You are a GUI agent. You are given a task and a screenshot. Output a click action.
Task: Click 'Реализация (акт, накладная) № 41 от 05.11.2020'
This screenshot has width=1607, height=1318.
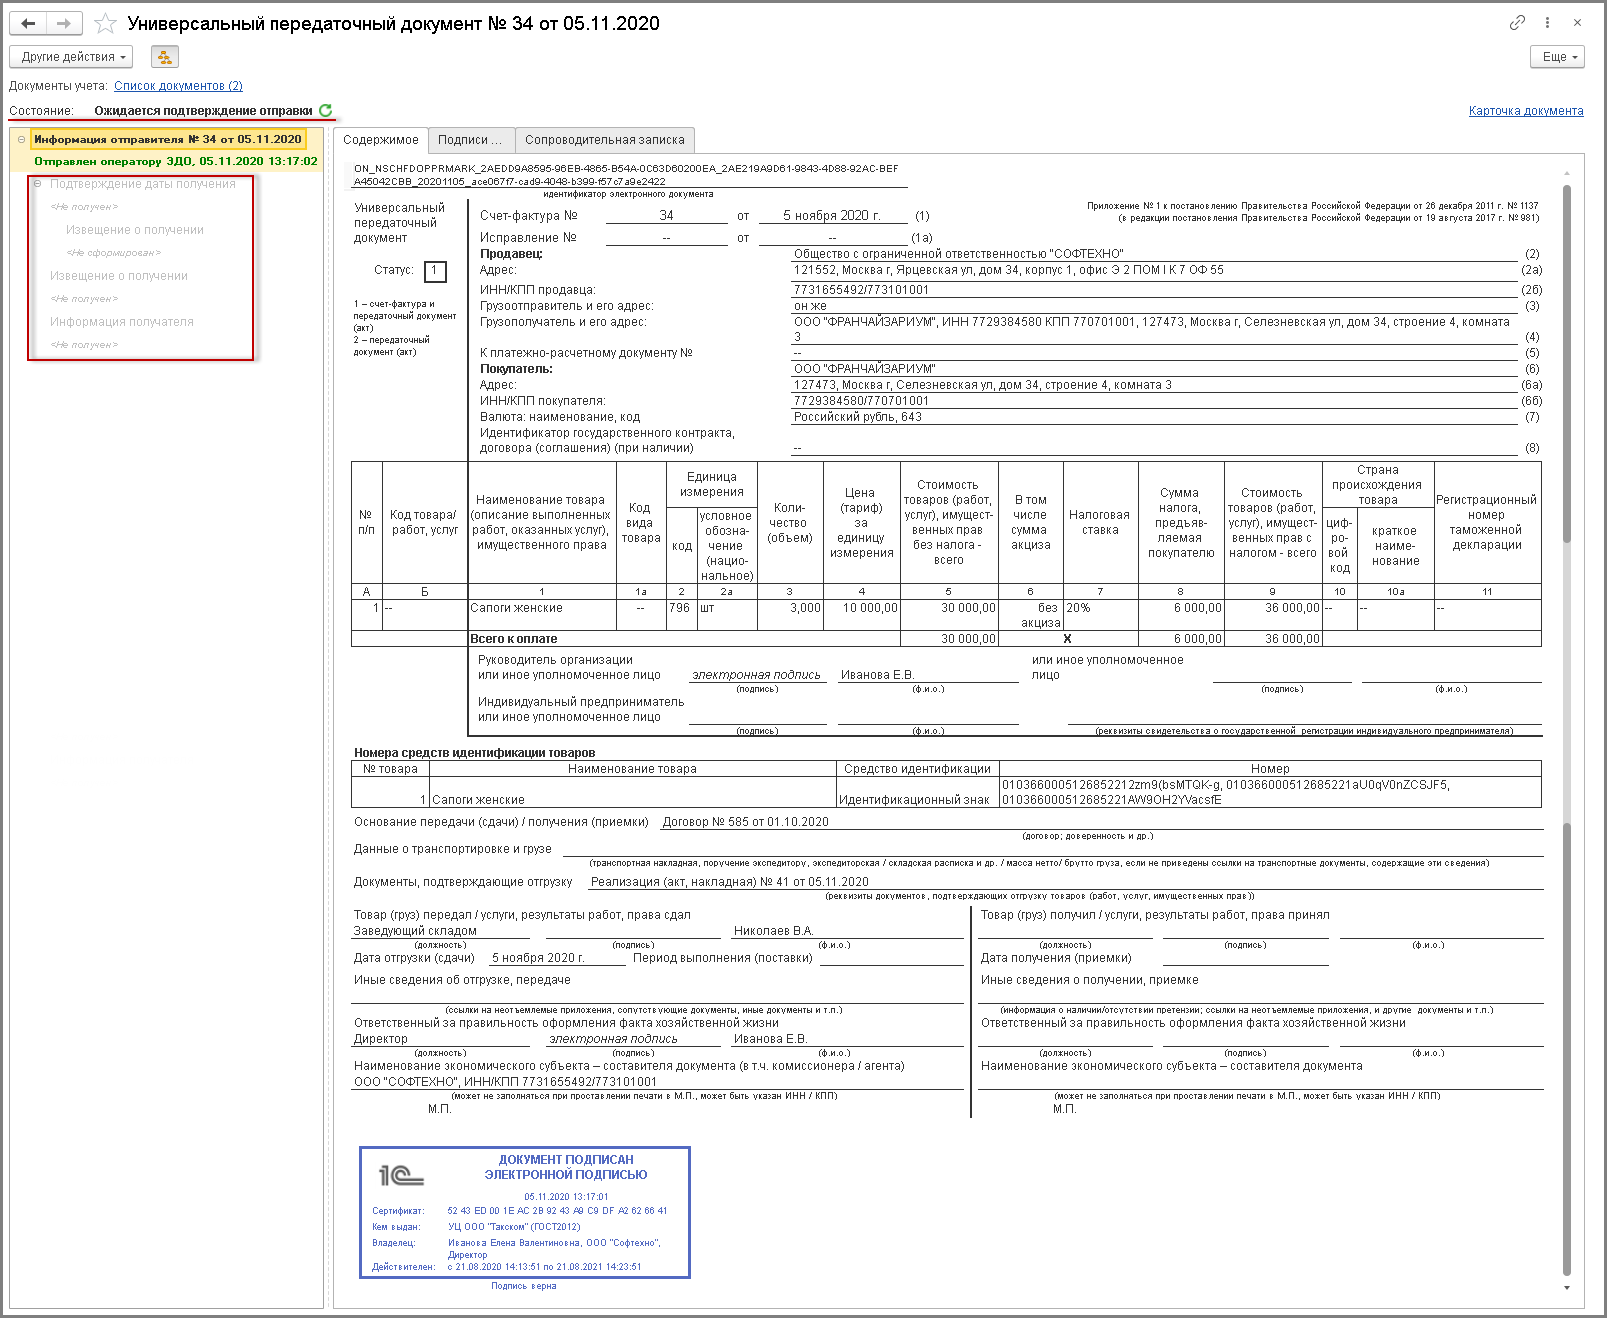coord(730,882)
